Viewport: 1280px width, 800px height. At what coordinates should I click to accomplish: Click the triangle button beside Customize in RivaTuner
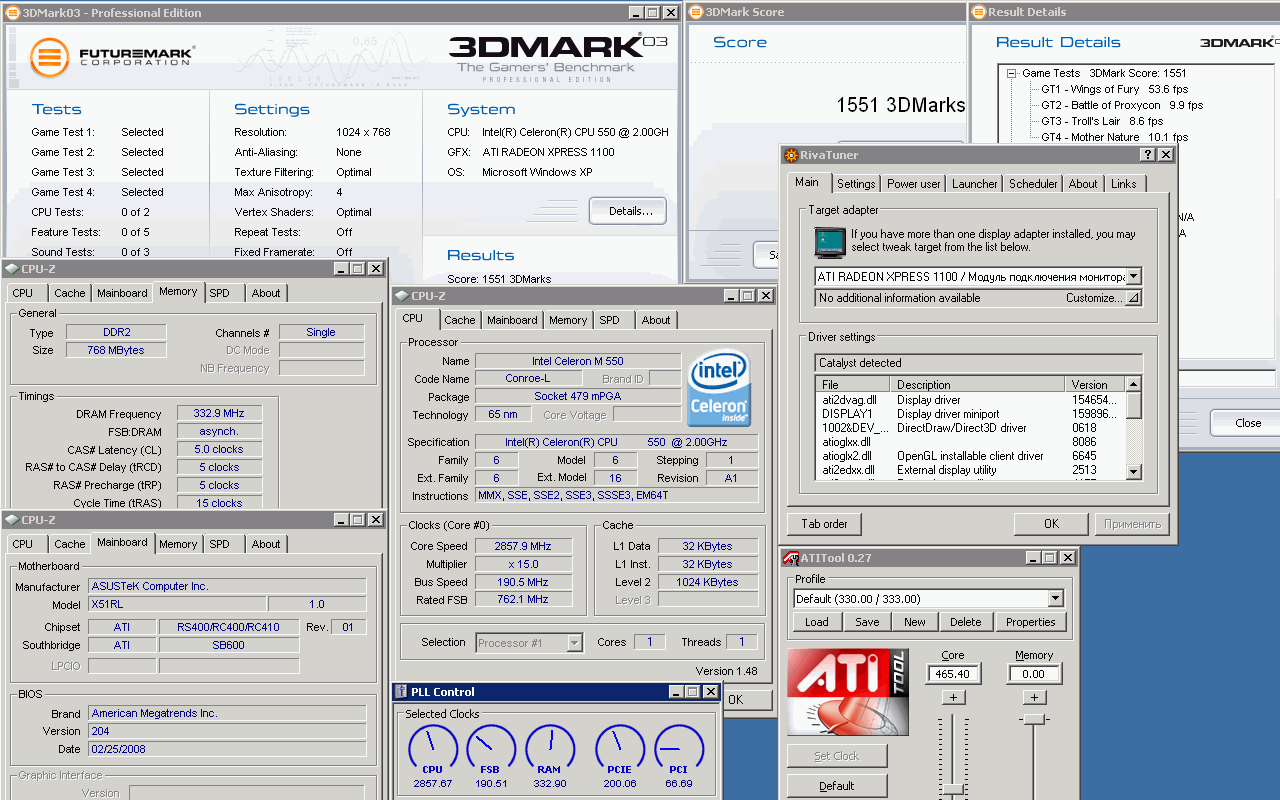(x=1133, y=298)
